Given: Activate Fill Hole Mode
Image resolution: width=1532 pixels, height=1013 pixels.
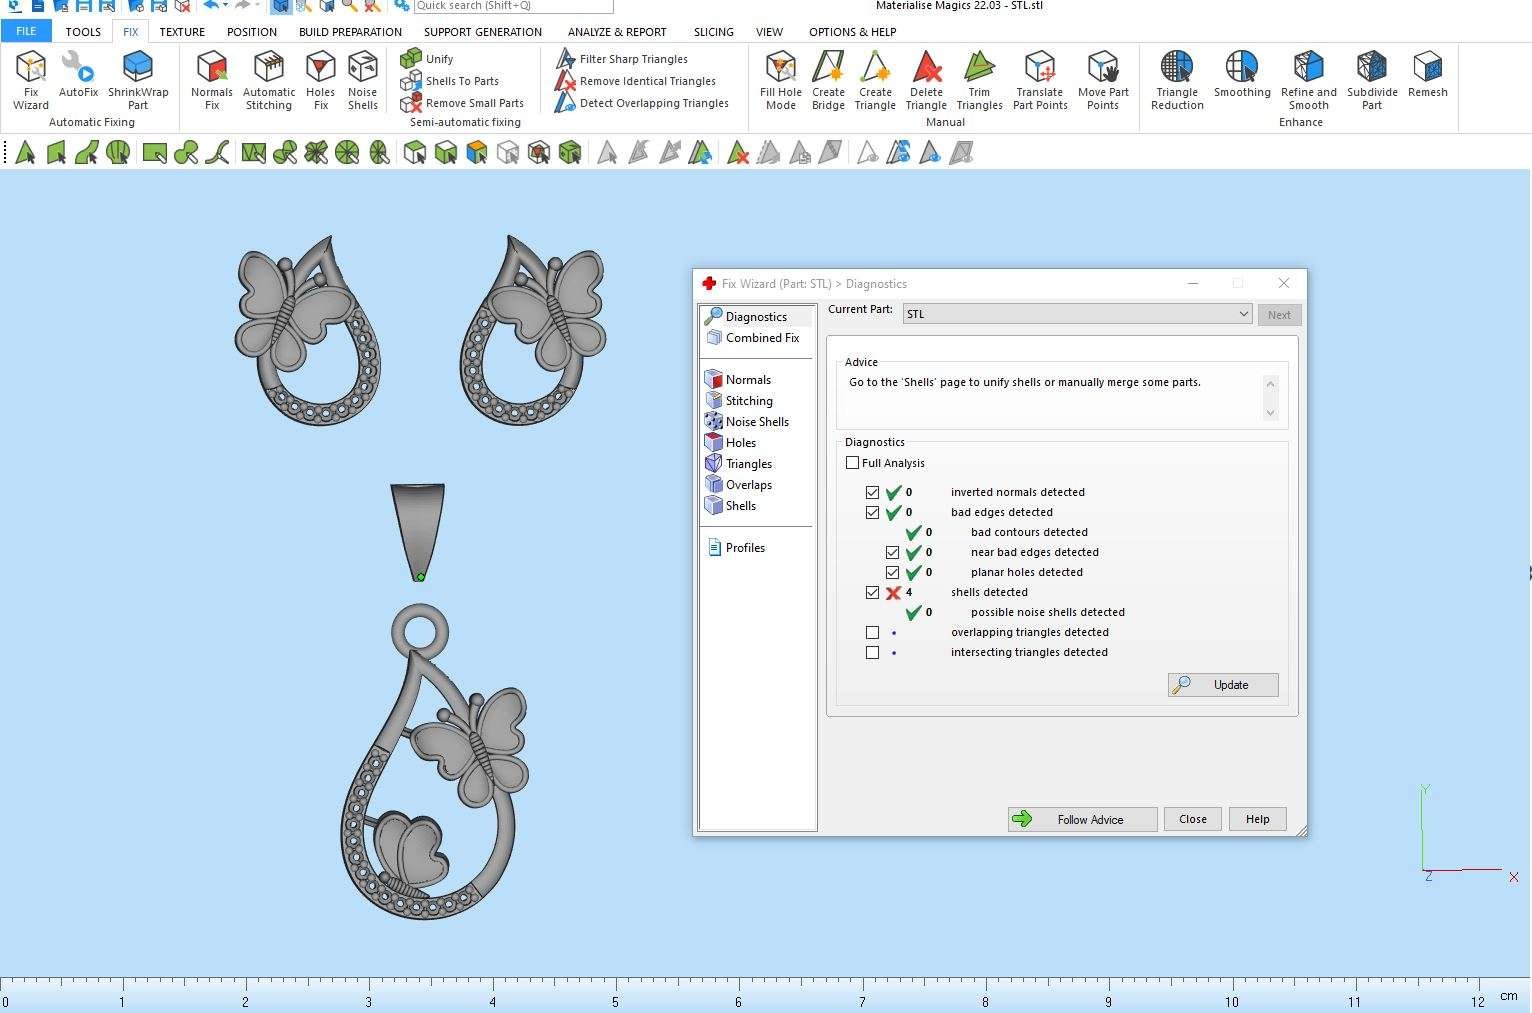Looking at the screenshot, I should [780, 80].
